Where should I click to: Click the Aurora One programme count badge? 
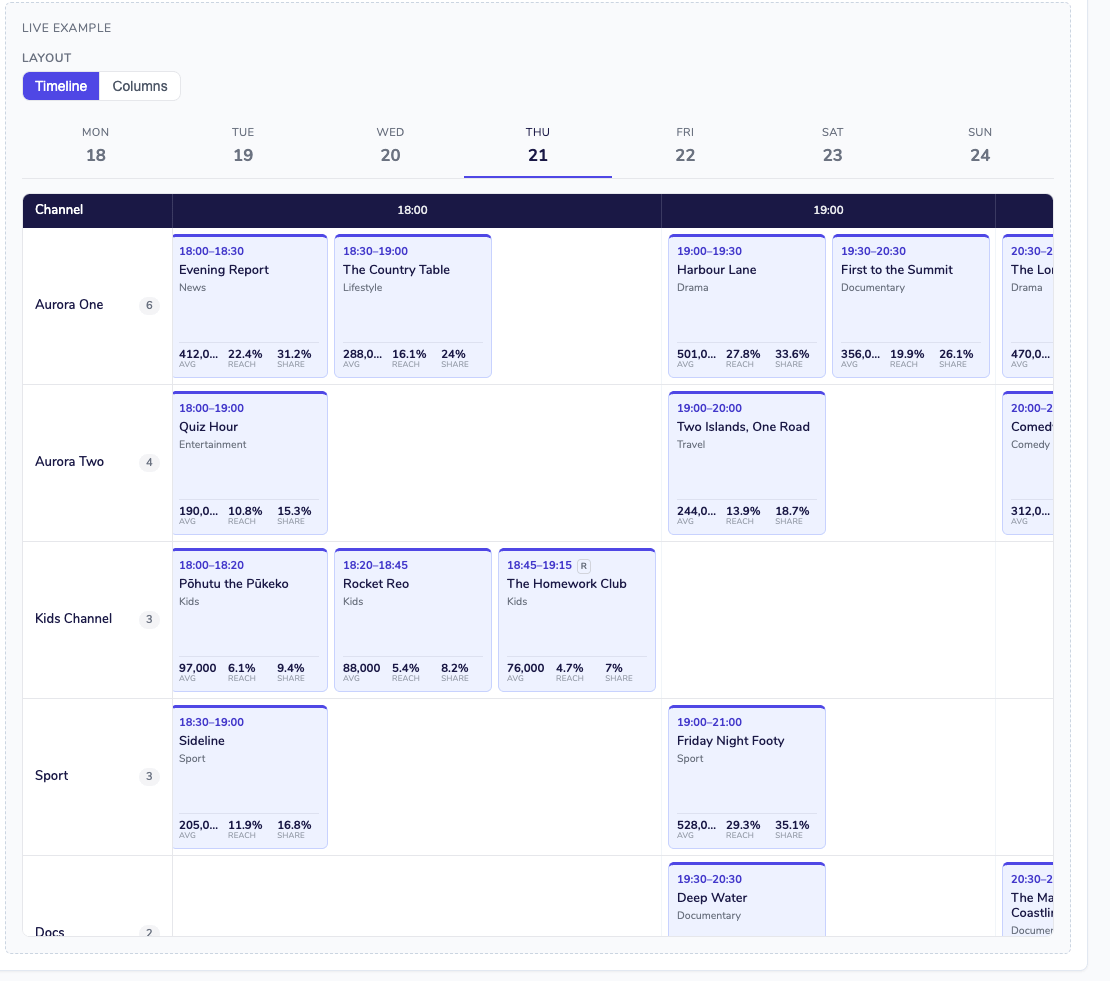coord(149,305)
